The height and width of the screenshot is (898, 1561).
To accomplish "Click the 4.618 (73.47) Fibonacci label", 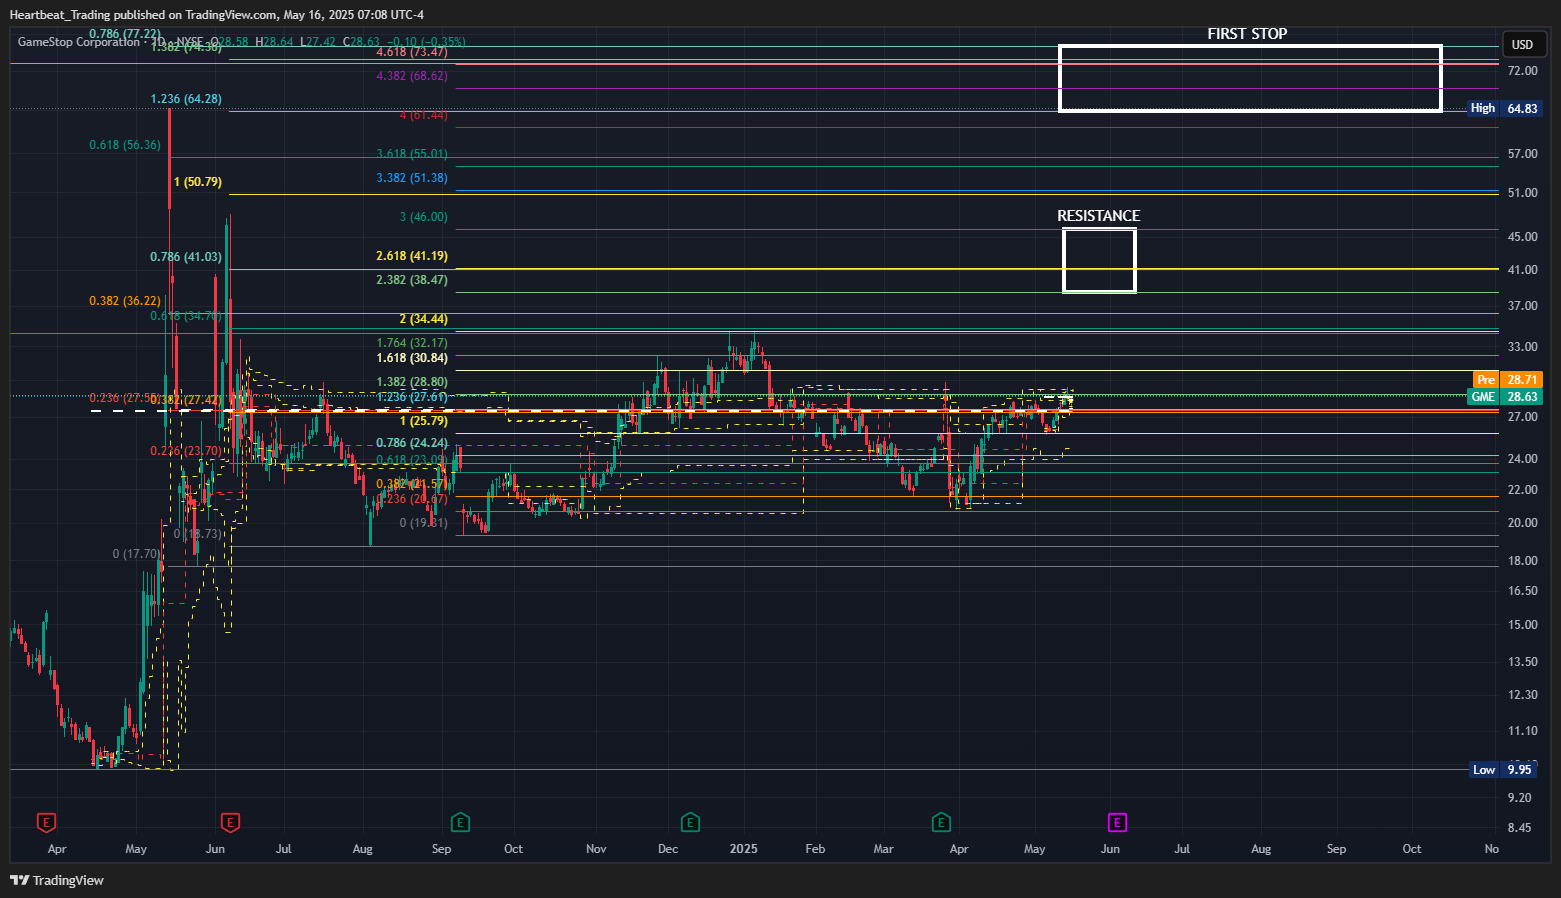I will click(x=412, y=52).
